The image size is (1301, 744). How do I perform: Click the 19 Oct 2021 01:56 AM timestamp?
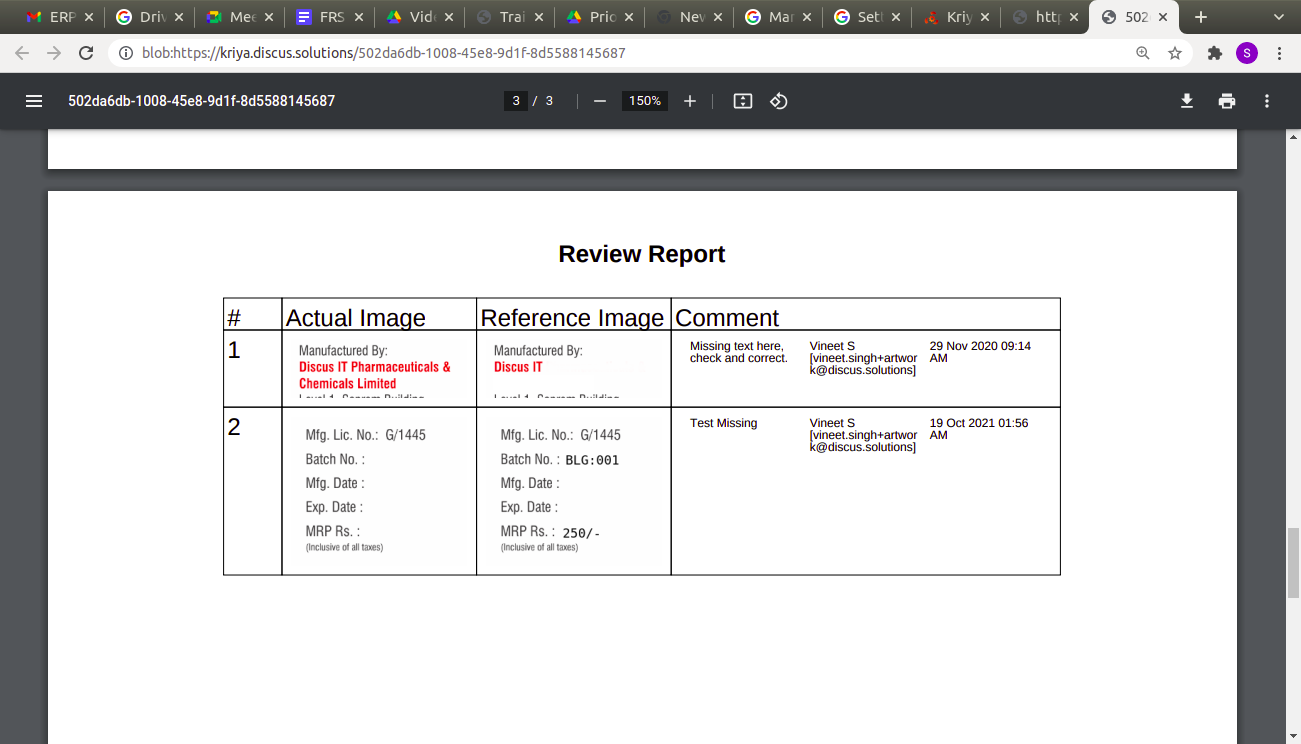tap(979, 429)
